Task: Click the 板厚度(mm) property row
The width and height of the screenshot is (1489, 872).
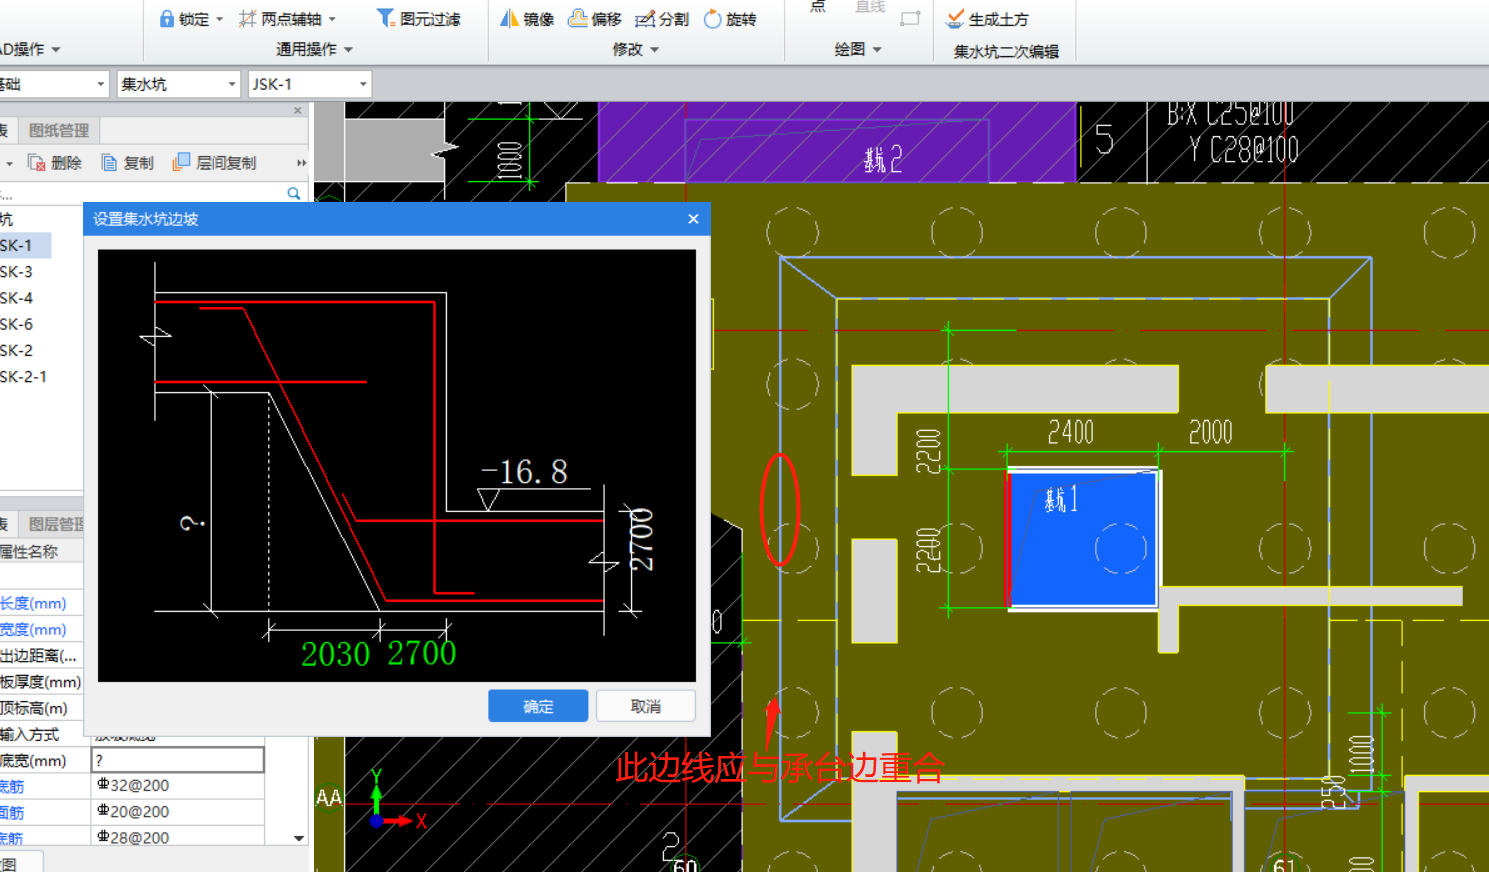Action: point(41,682)
